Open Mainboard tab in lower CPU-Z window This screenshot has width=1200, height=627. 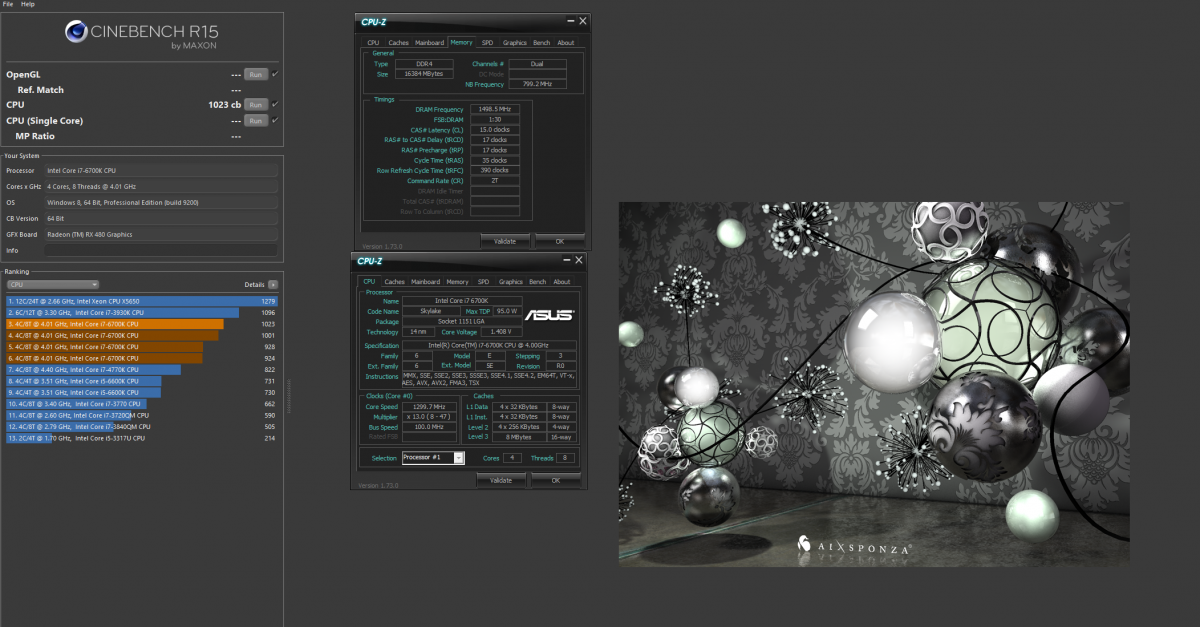pos(426,282)
